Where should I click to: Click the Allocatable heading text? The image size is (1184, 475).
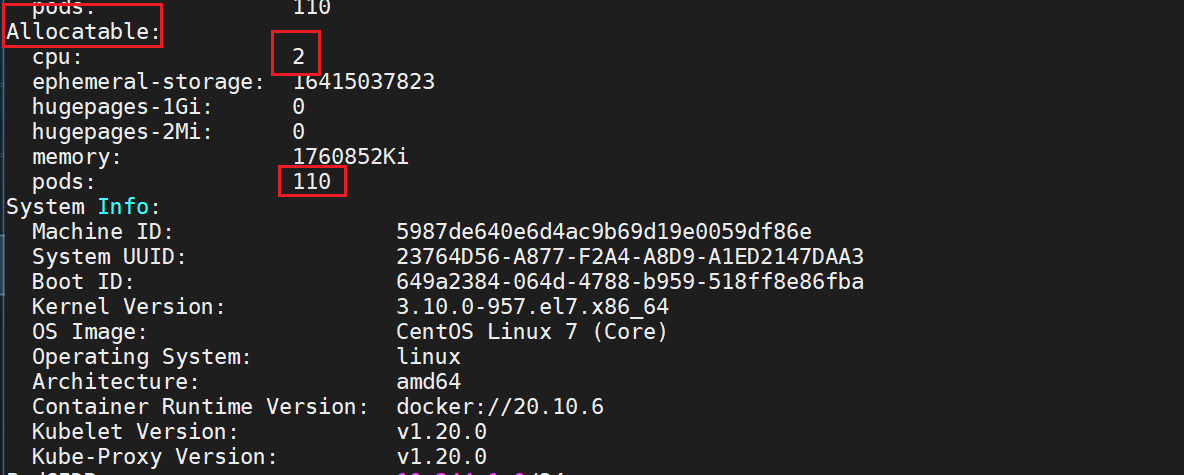point(83,32)
